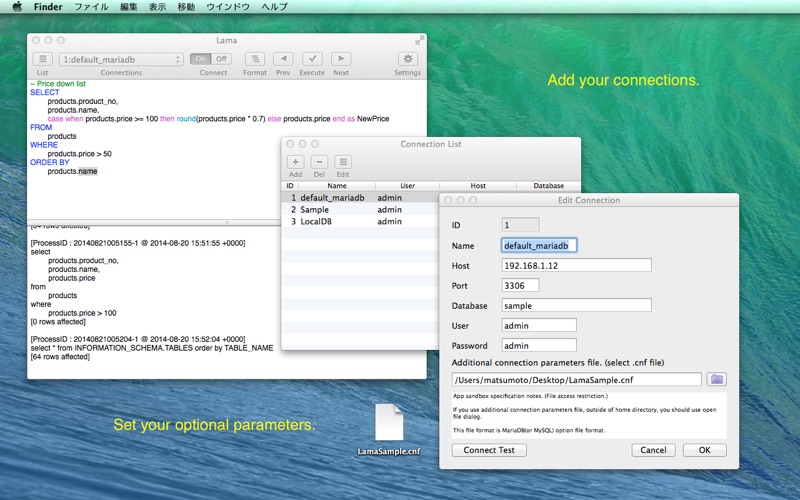Click the Host field 192.168.1.12

577,265
